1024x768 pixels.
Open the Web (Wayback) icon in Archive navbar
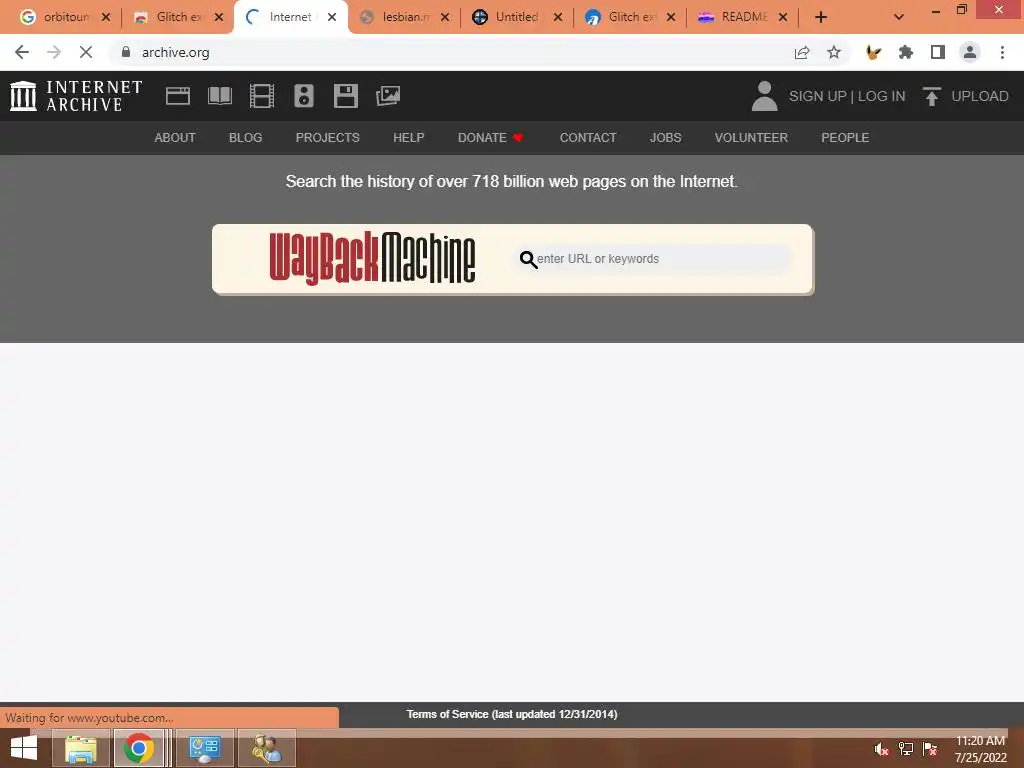(178, 96)
